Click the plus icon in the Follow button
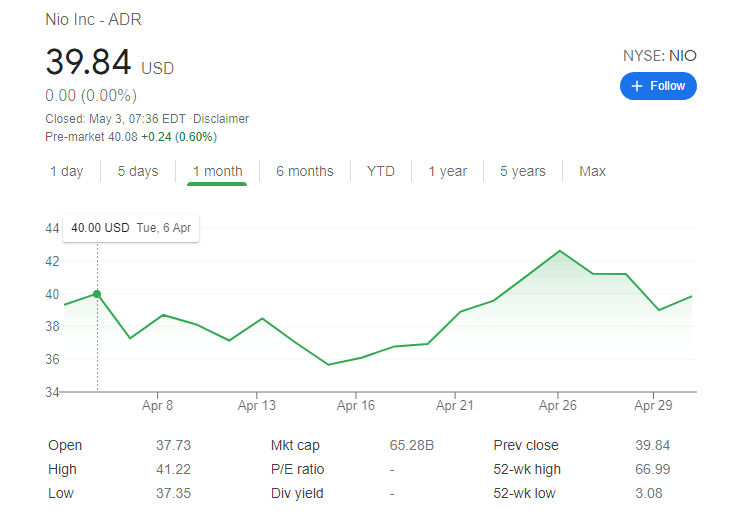The width and height of the screenshot is (737, 520). [636, 86]
